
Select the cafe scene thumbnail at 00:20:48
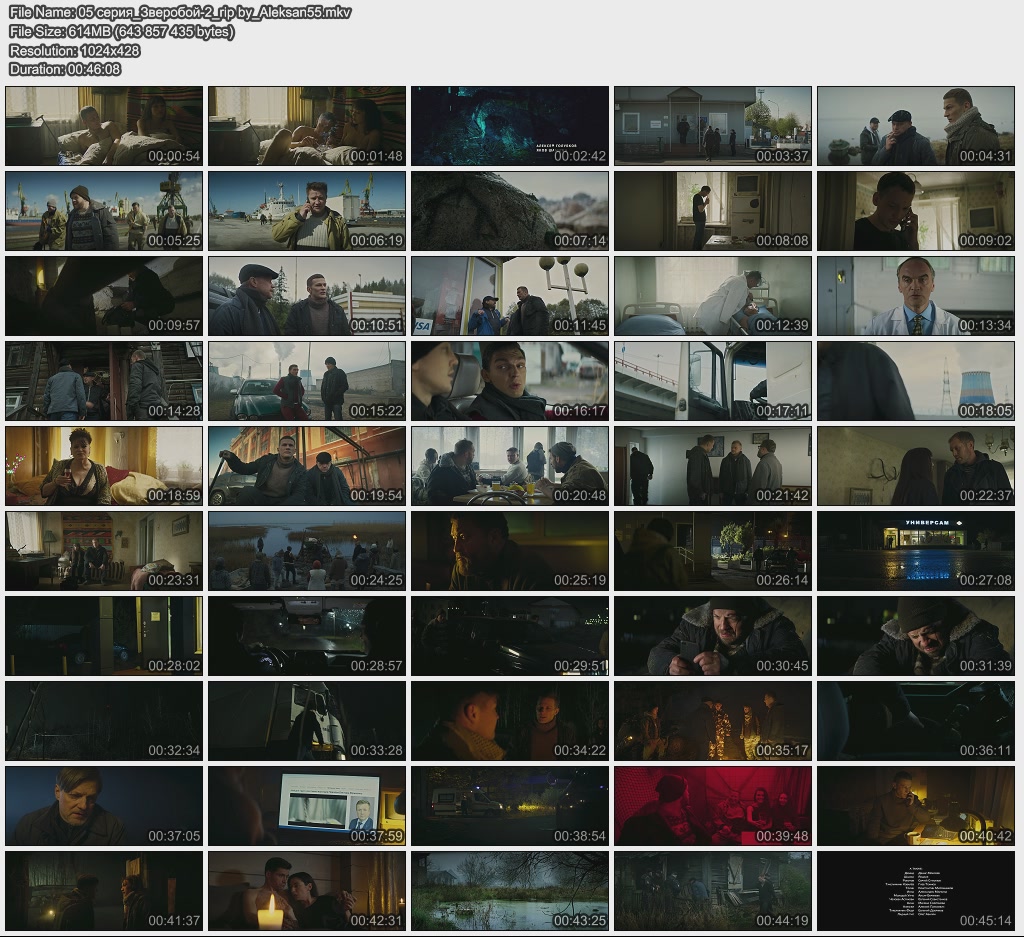click(x=509, y=466)
